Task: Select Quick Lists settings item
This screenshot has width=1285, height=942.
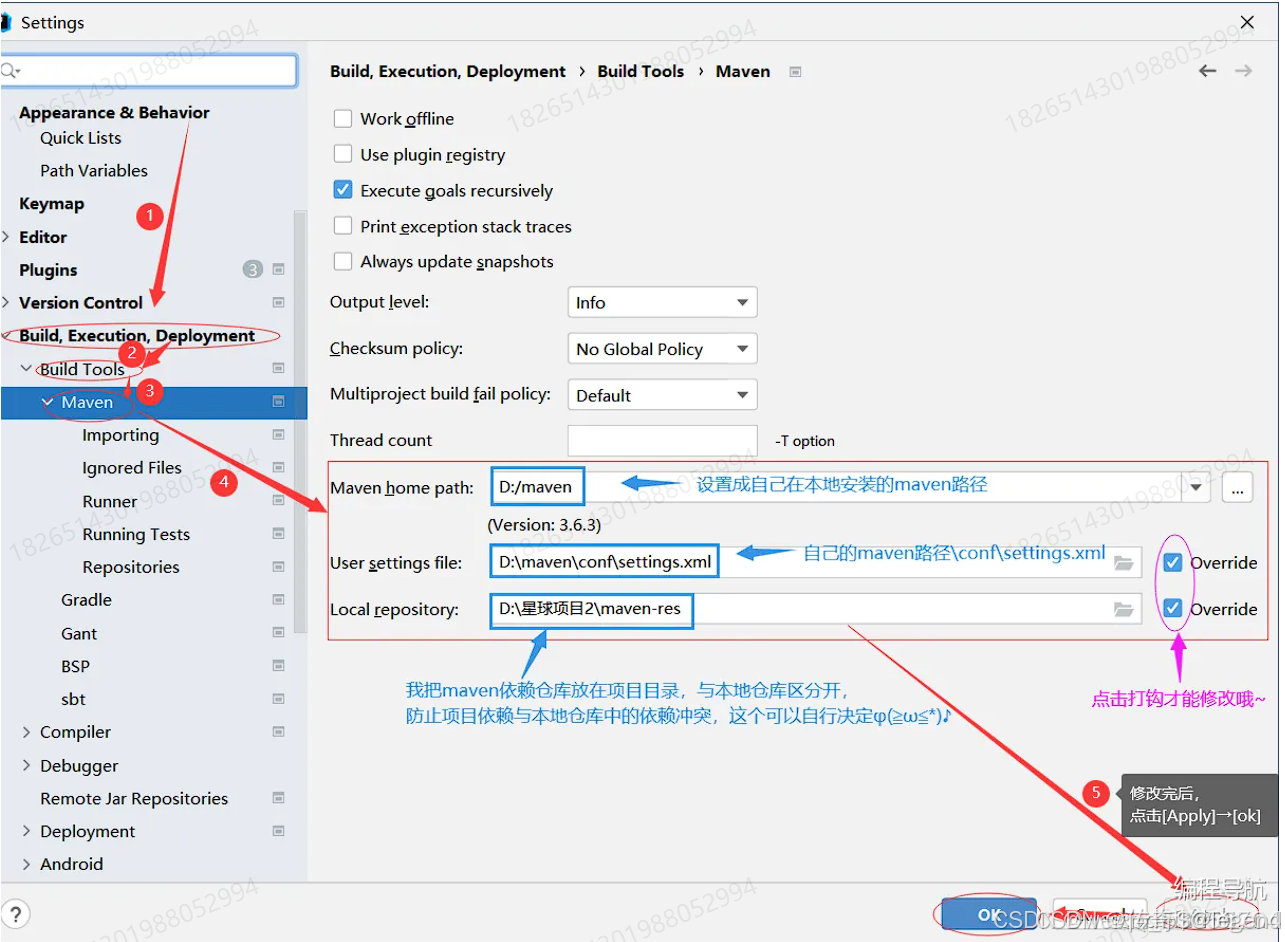Action: 80,138
